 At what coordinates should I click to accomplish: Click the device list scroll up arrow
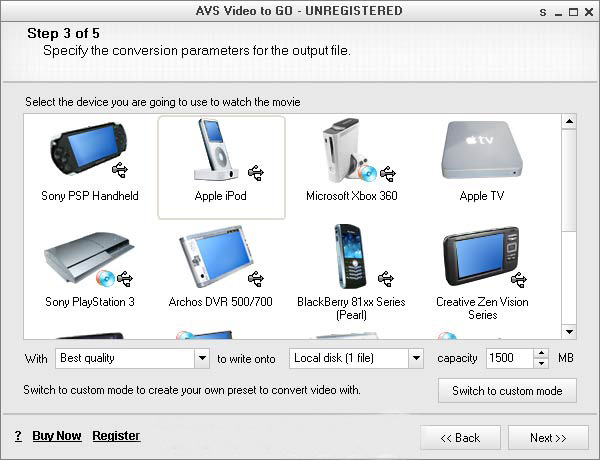[x=569, y=122]
